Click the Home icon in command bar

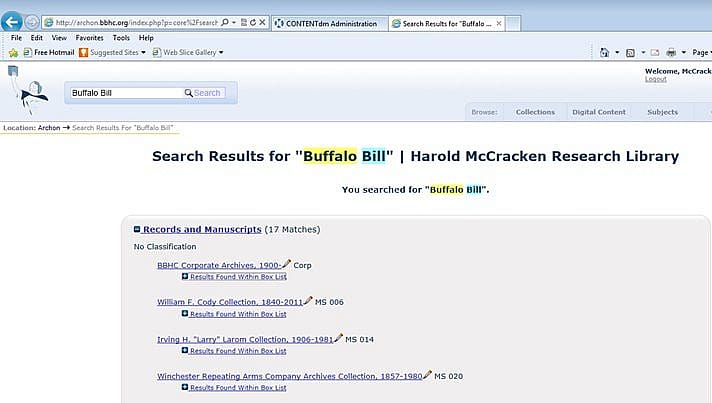(x=604, y=53)
